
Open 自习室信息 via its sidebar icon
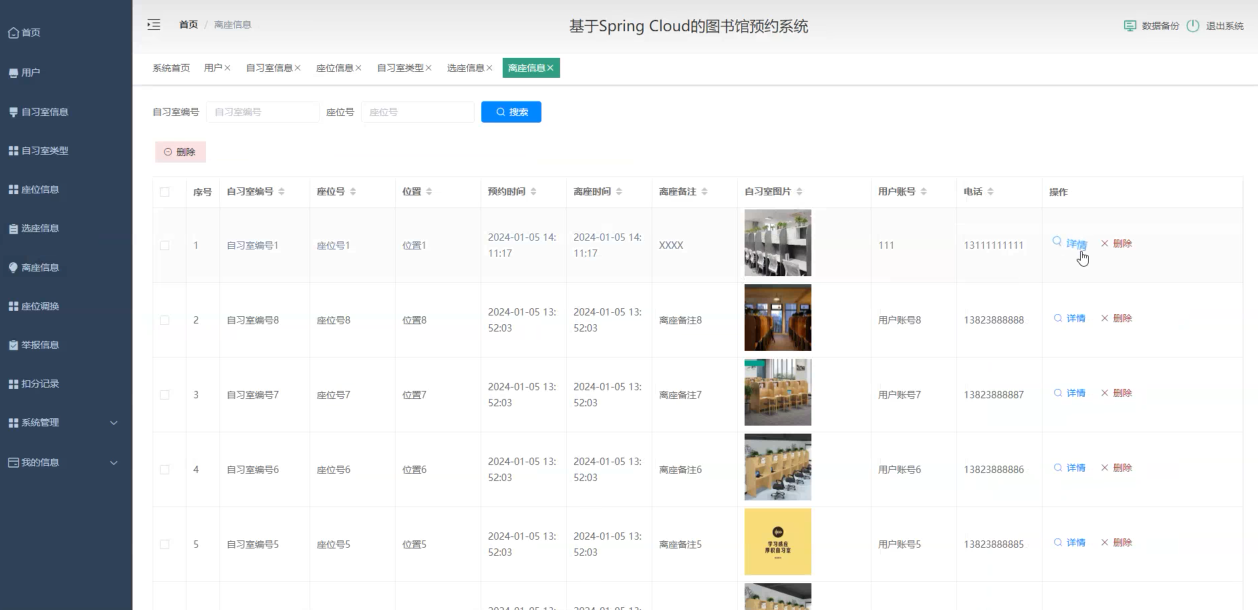13,112
